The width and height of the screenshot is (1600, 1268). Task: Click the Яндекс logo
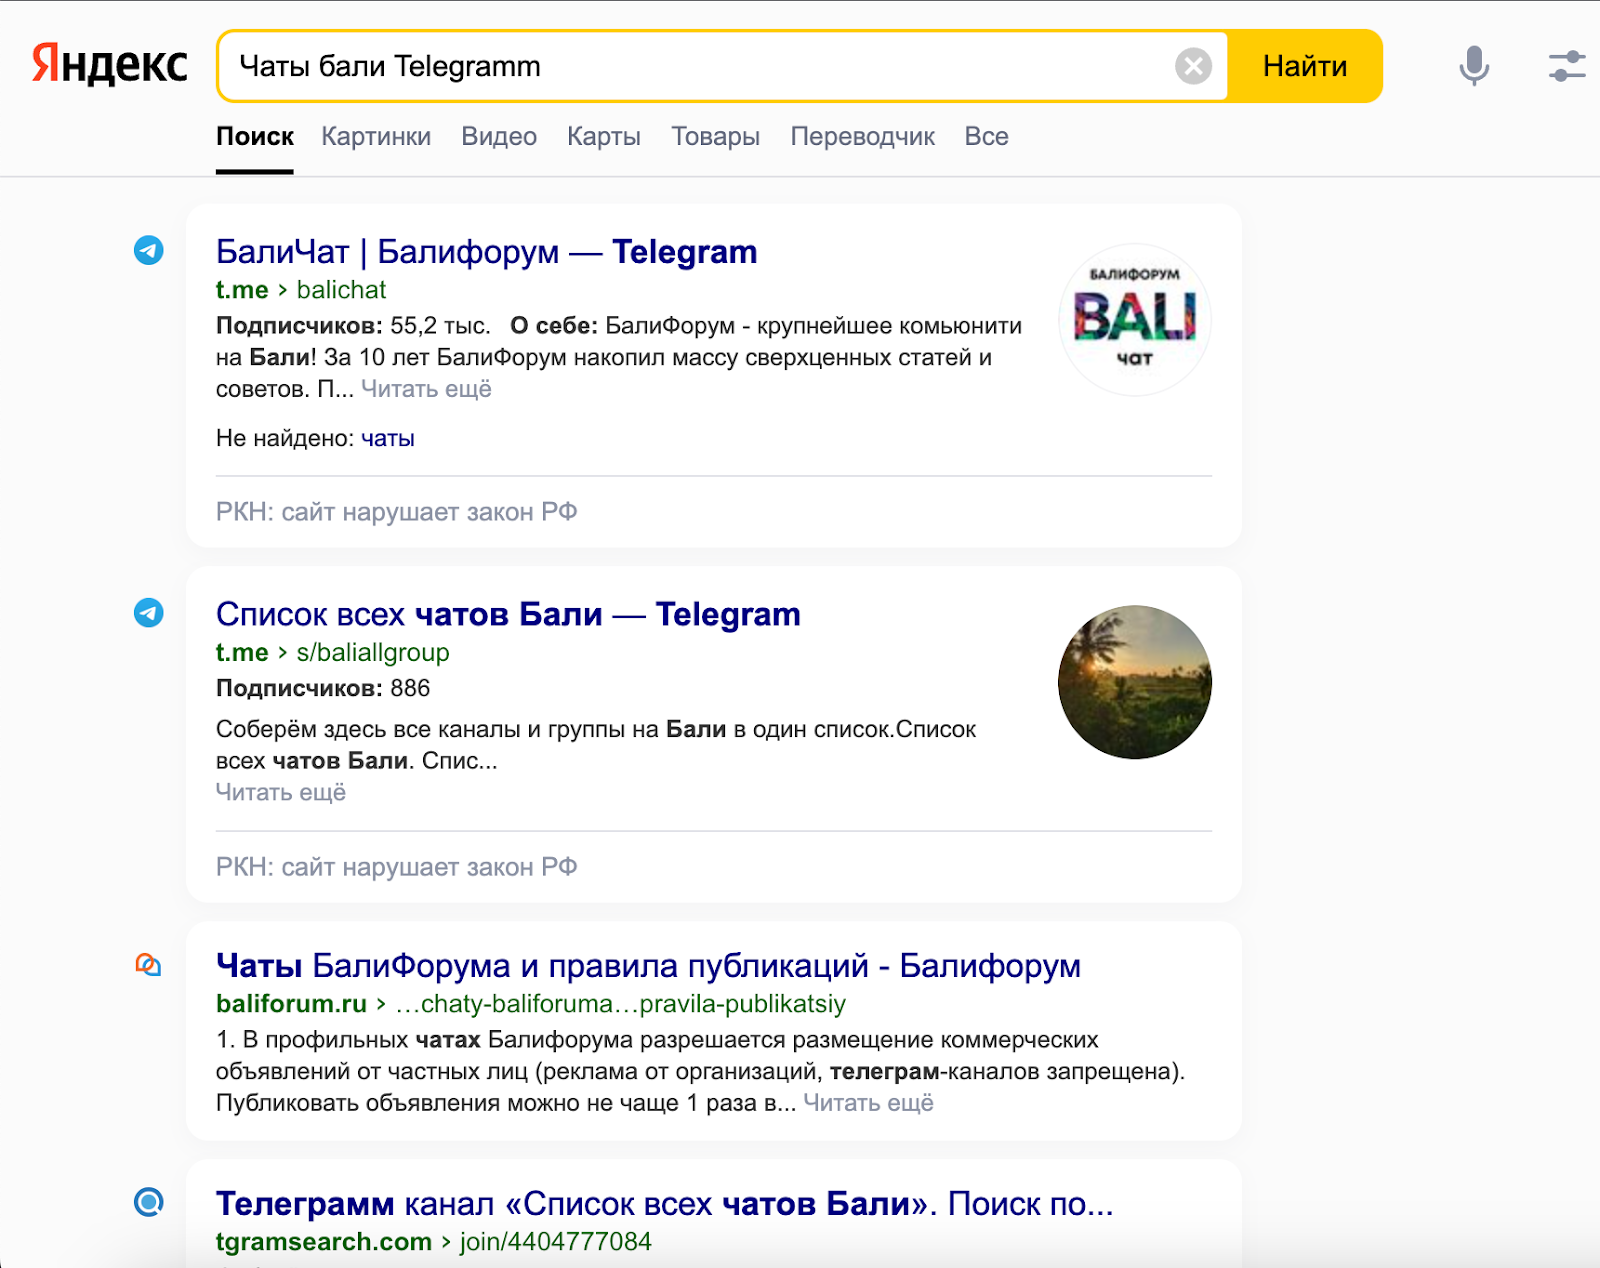(110, 66)
